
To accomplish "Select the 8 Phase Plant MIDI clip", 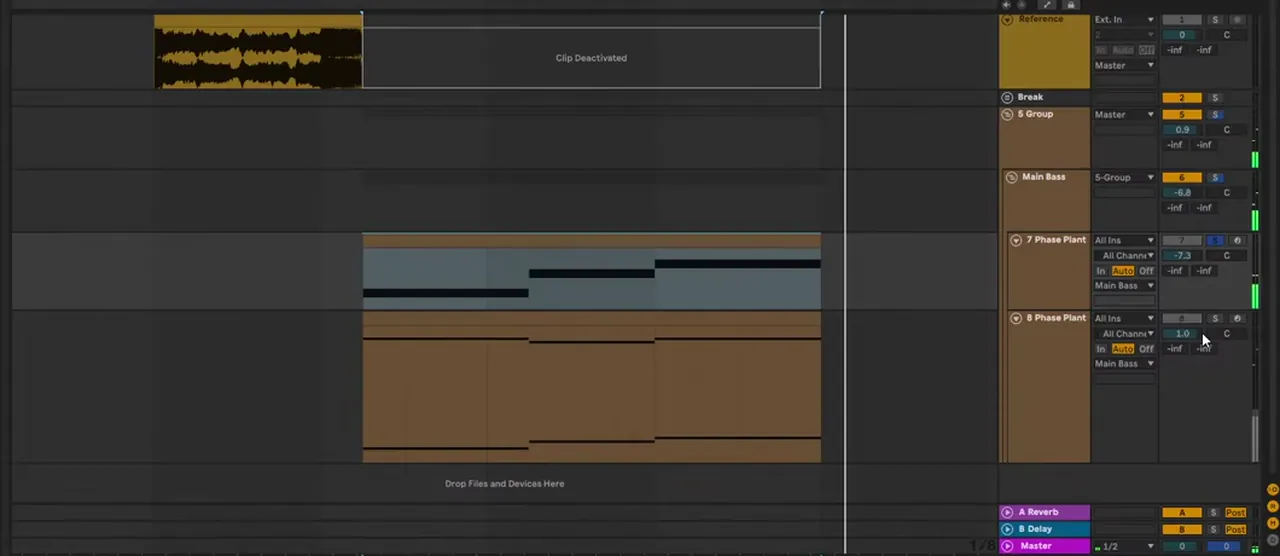I will [591, 387].
